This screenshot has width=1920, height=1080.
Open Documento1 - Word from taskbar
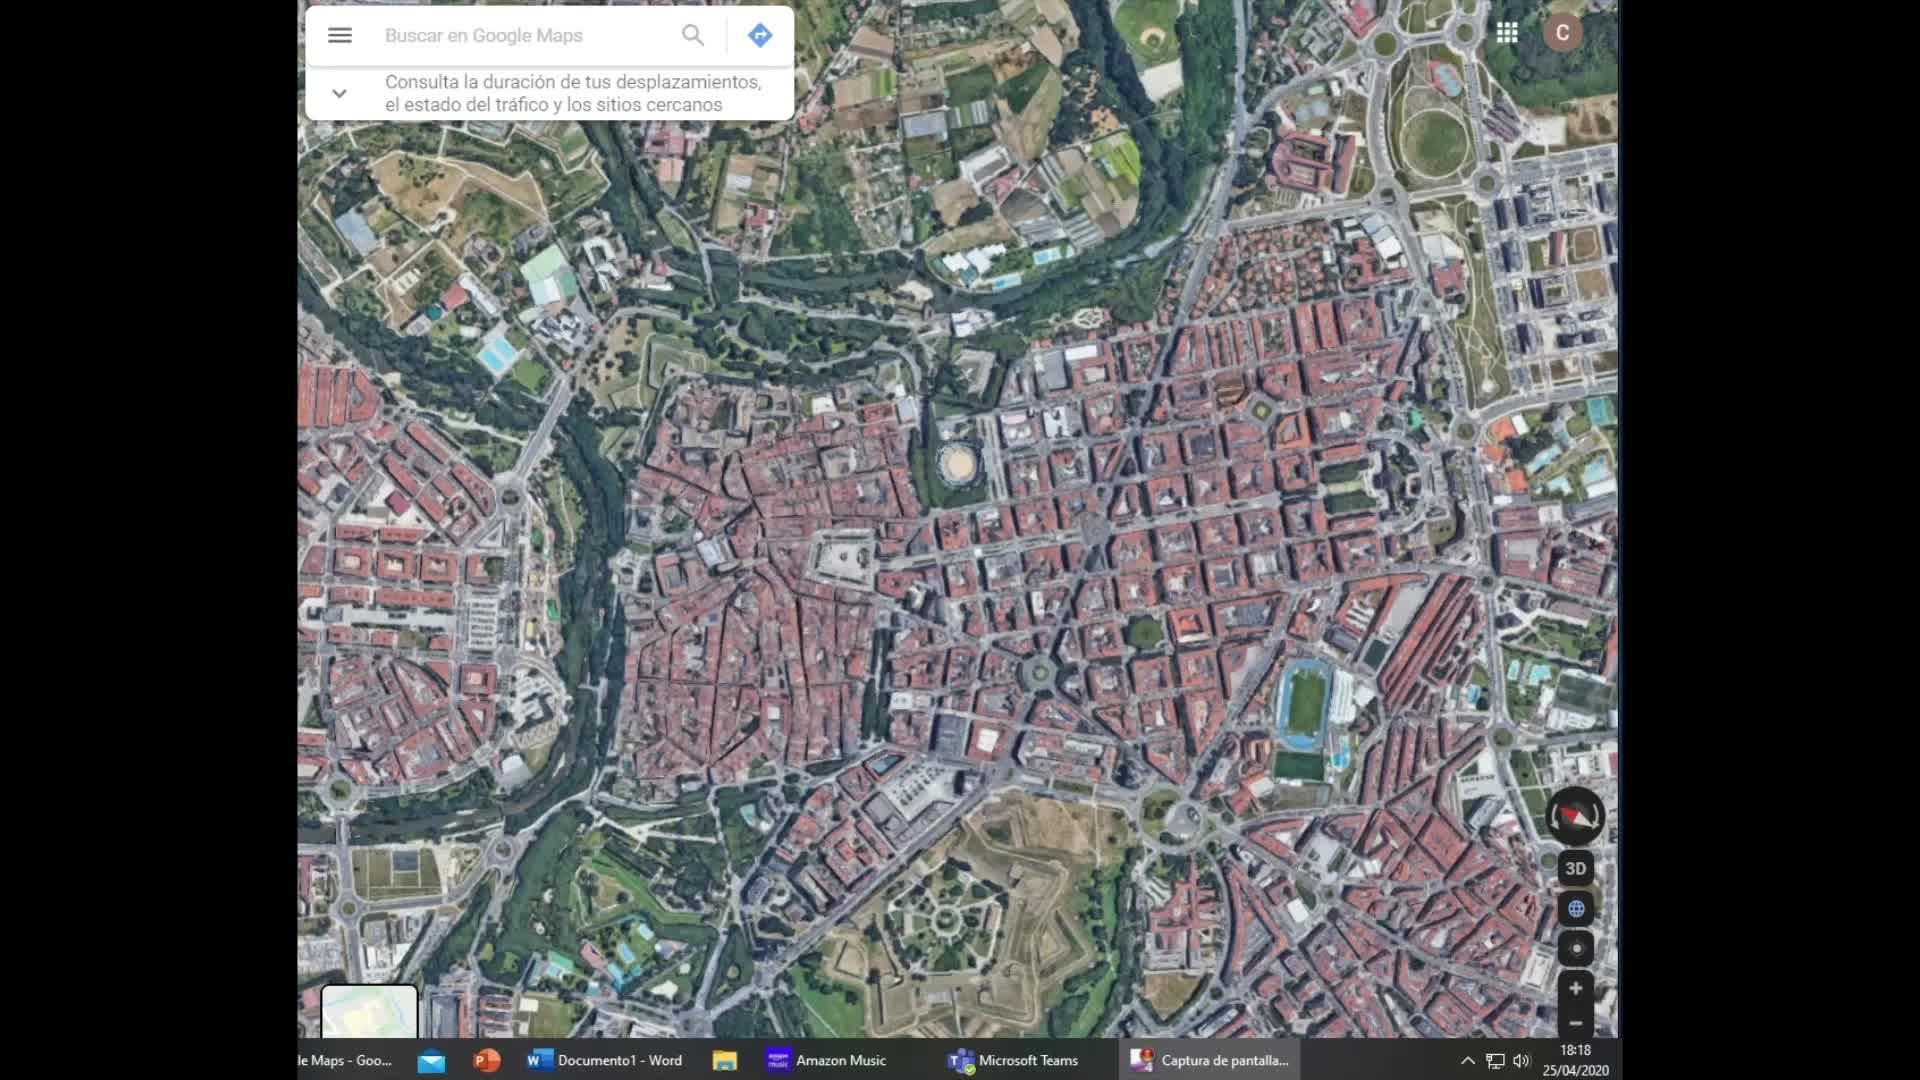(606, 1060)
